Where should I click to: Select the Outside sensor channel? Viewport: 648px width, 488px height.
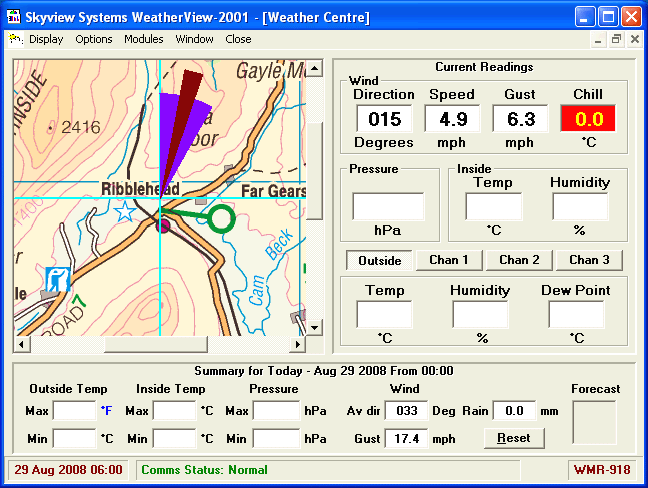tap(379, 260)
